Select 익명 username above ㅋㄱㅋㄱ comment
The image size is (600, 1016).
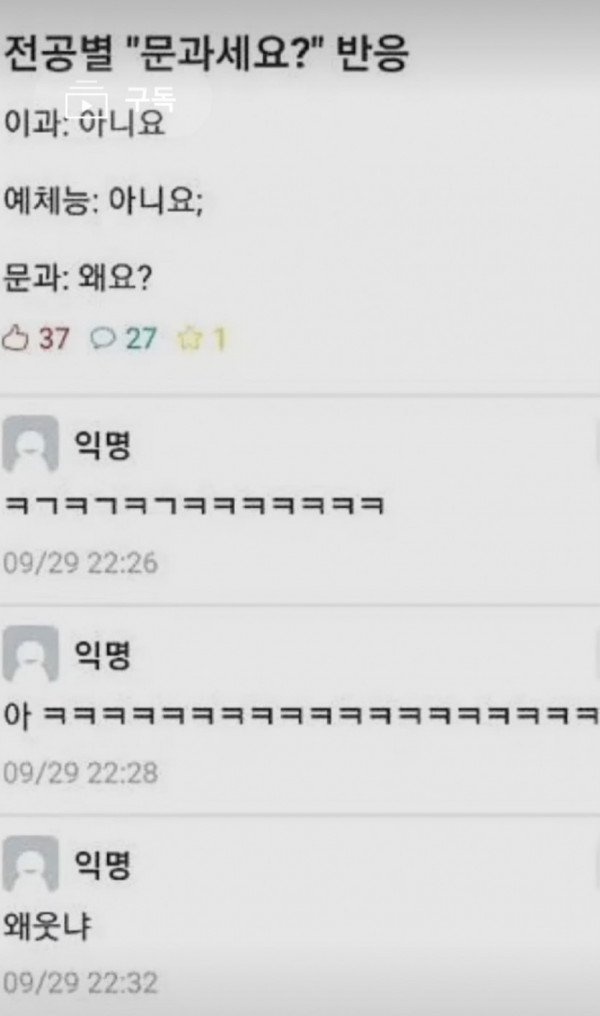point(103,444)
